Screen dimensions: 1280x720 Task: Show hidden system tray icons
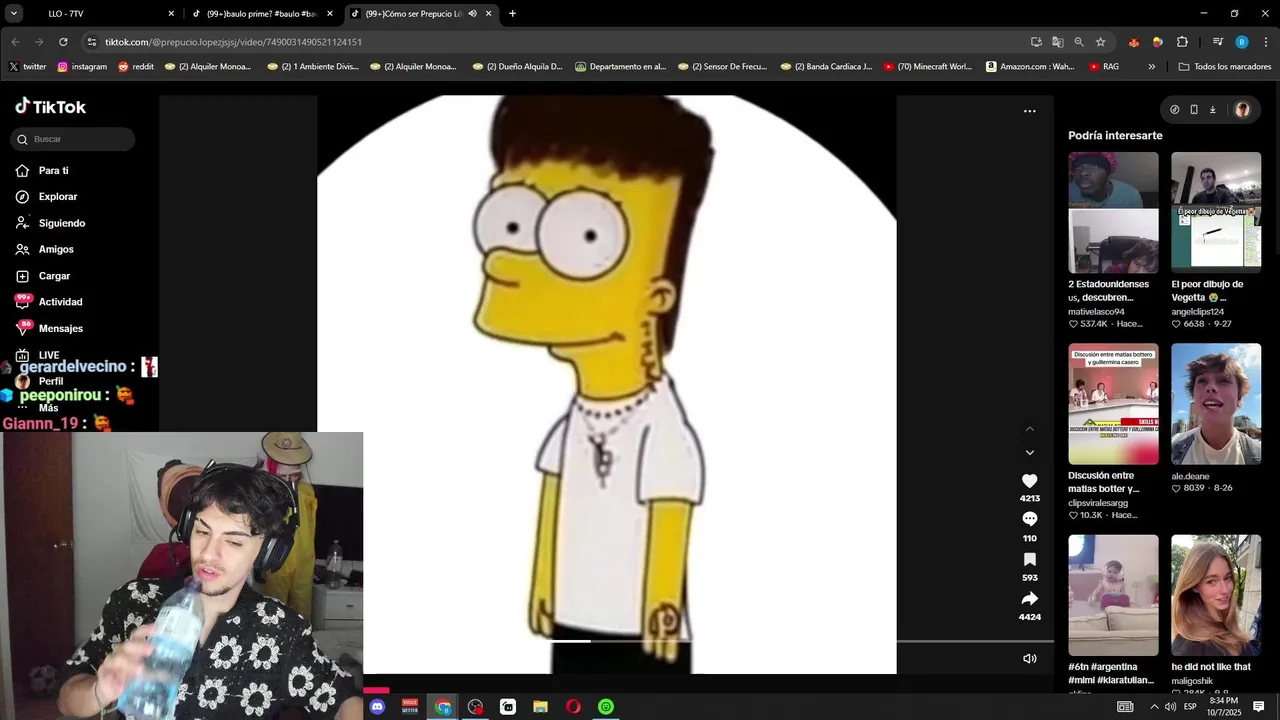coord(1154,706)
